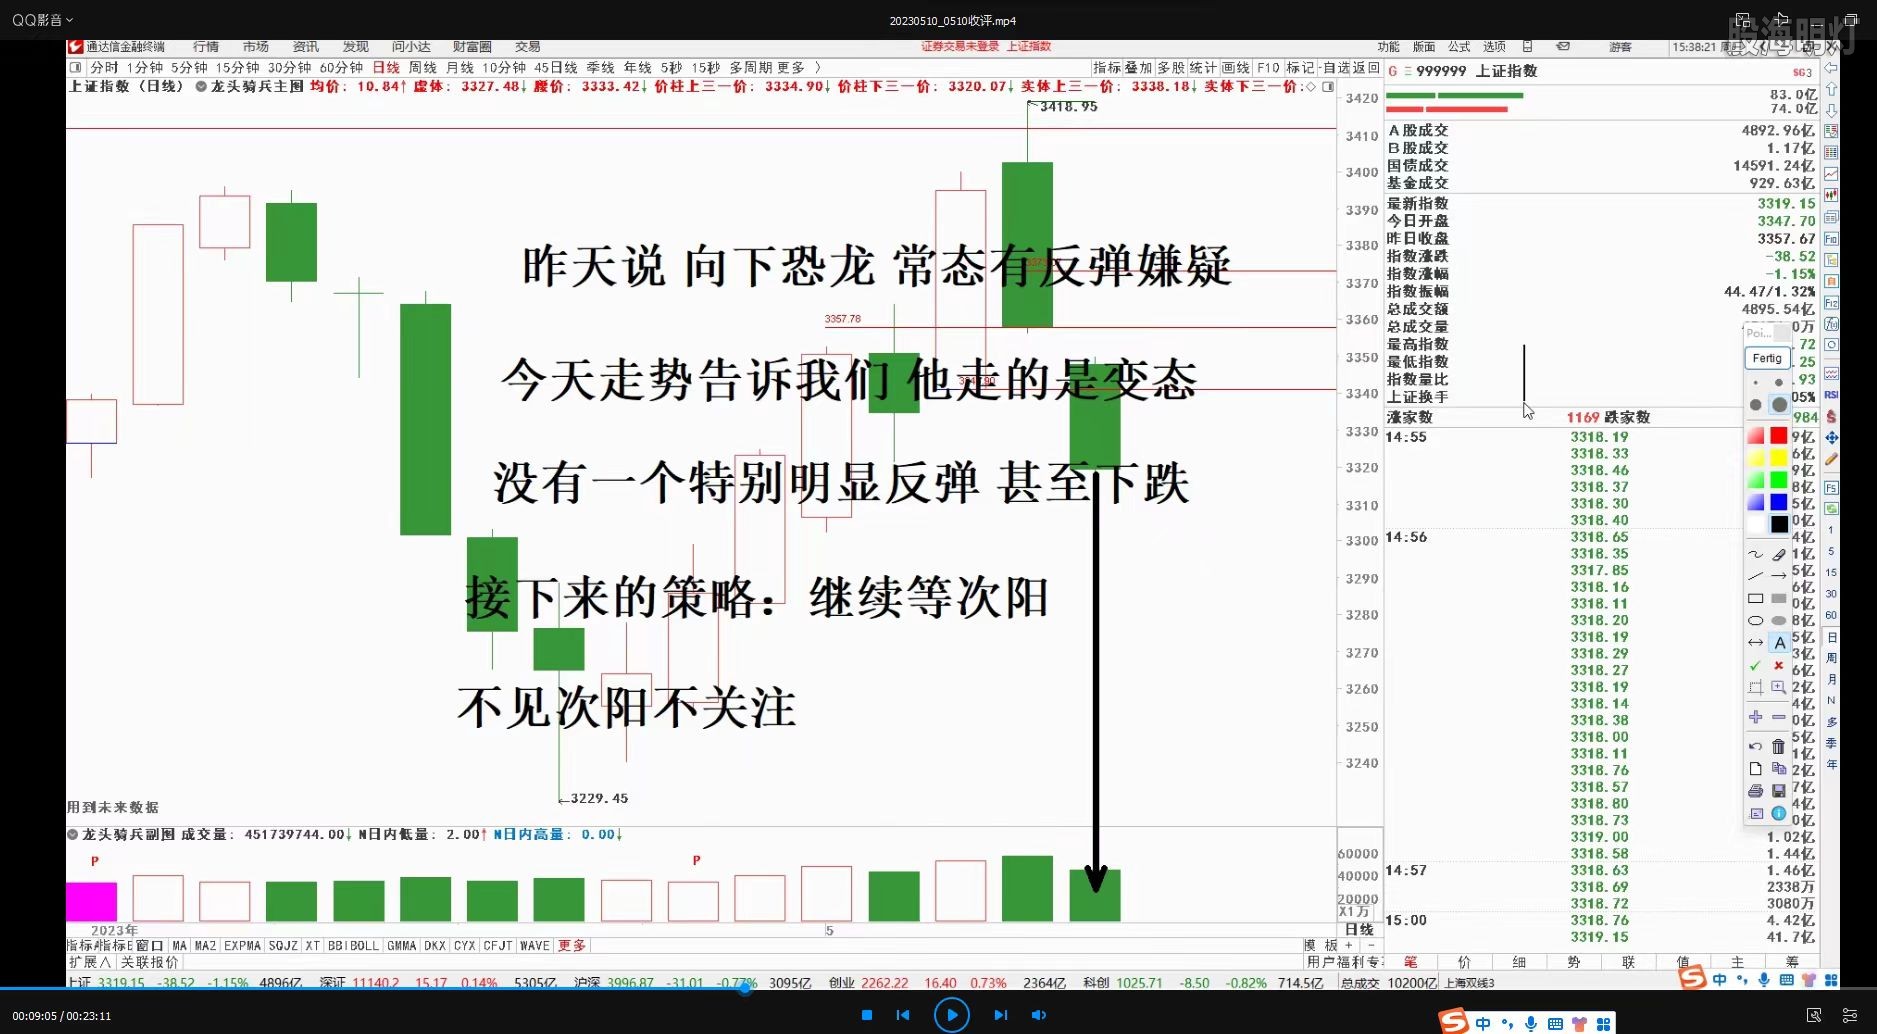Stop the video playback
Screen dimensions: 1877x1034
click(x=867, y=1015)
